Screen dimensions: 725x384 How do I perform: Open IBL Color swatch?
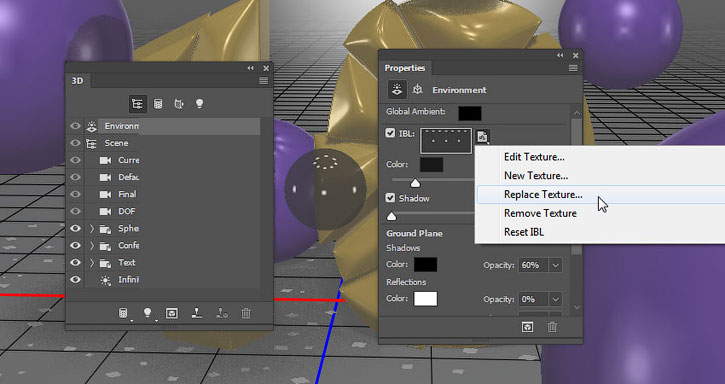tap(431, 164)
